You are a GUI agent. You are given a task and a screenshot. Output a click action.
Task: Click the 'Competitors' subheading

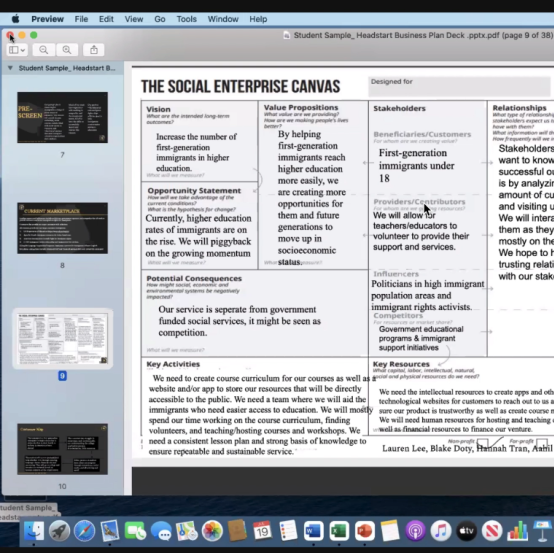[398, 316]
